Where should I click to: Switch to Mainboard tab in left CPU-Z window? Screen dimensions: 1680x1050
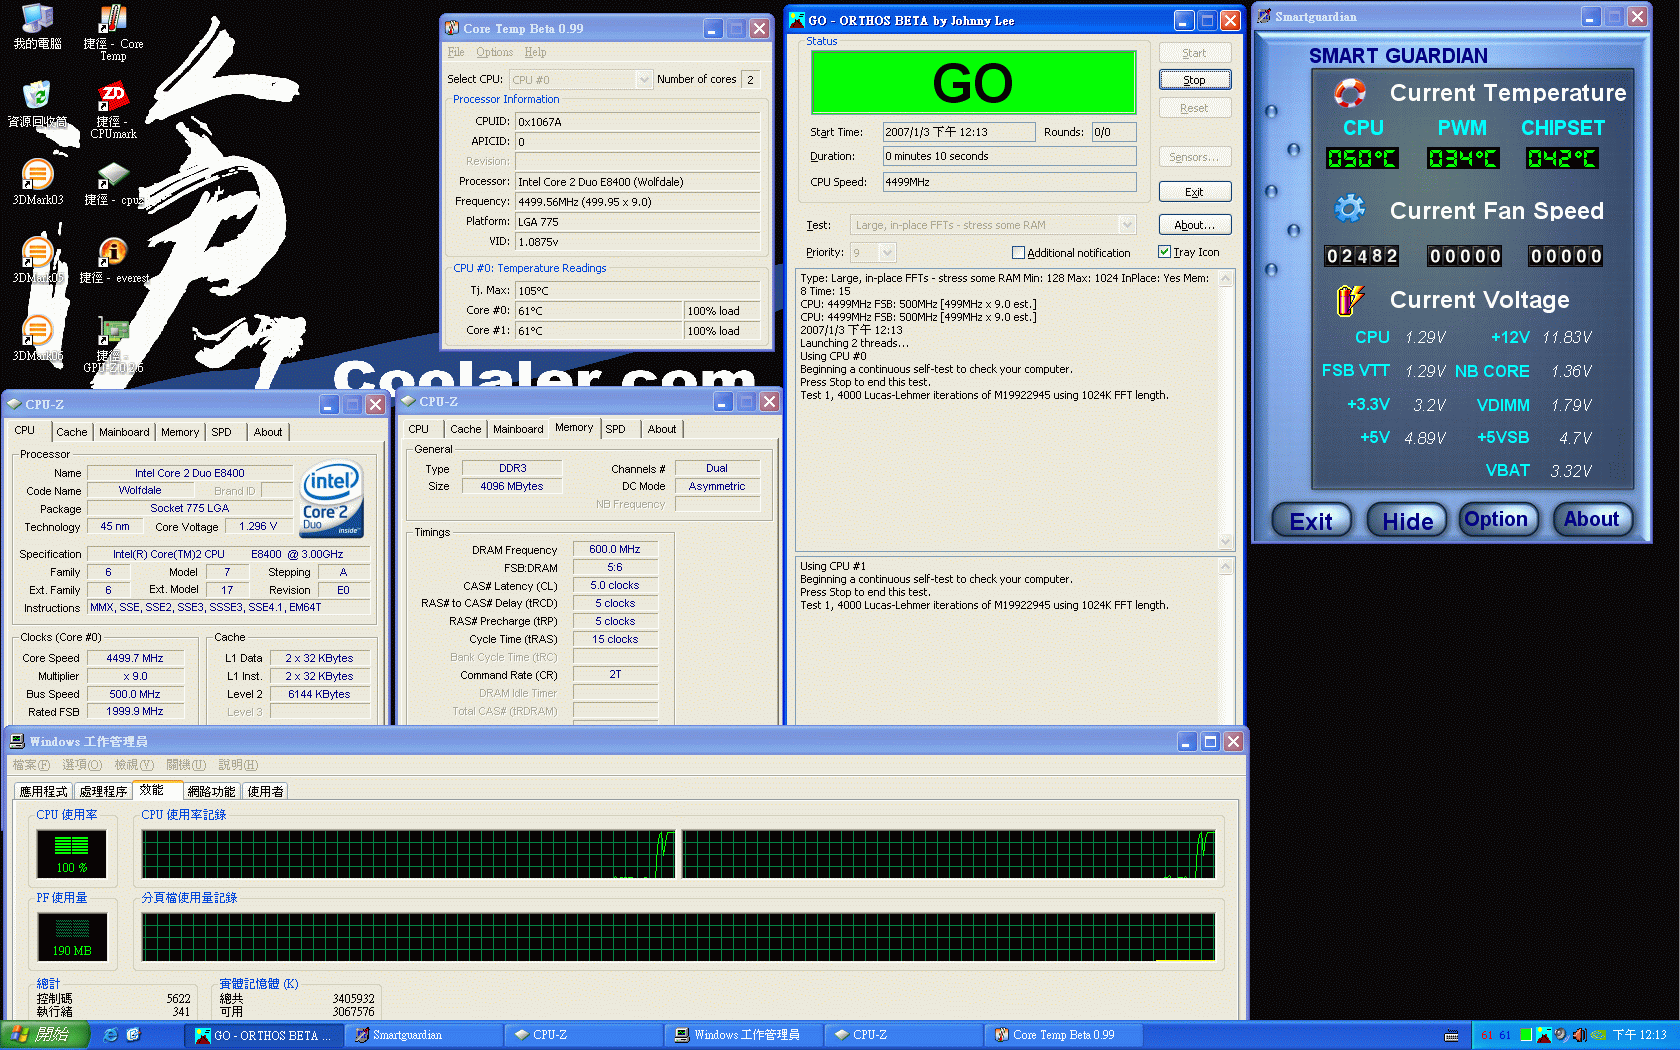[x=124, y=432]
